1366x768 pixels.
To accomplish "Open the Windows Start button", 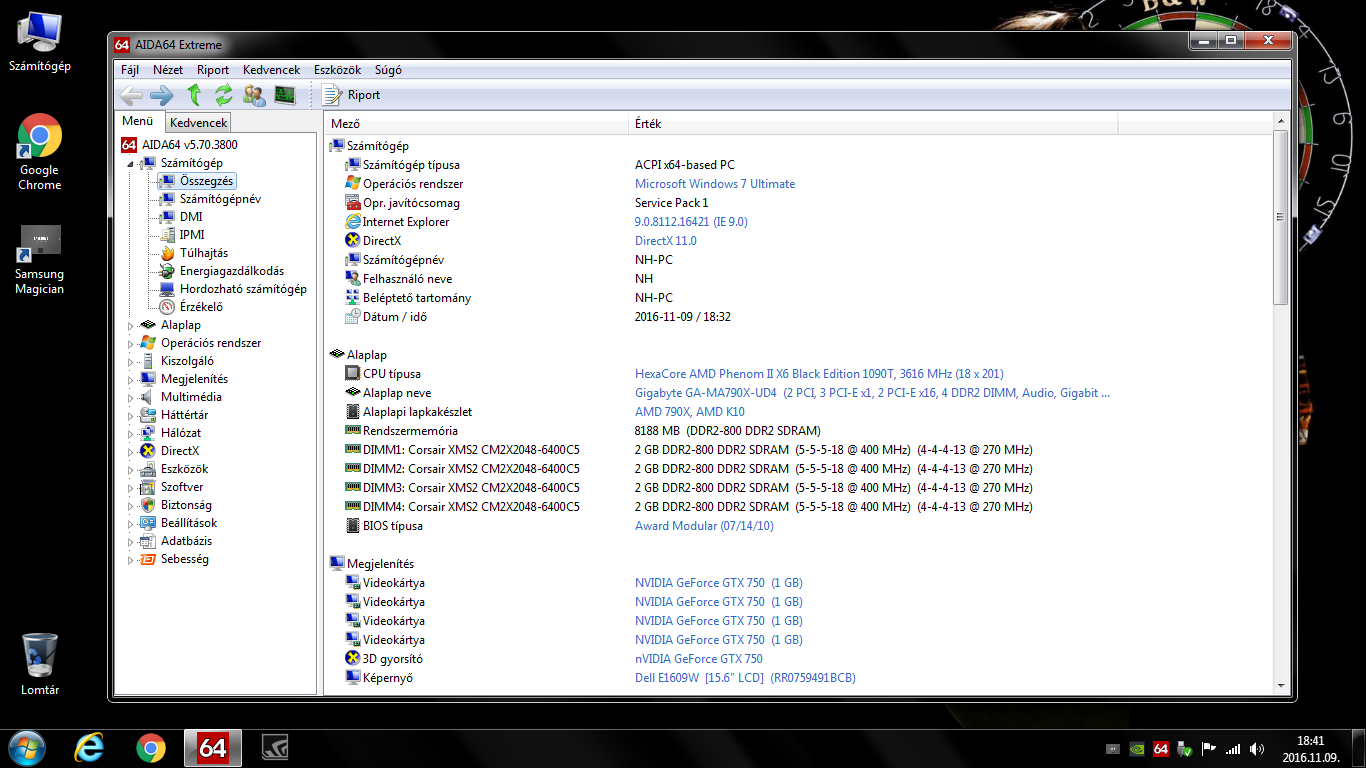I will click(x=27, y=747).
